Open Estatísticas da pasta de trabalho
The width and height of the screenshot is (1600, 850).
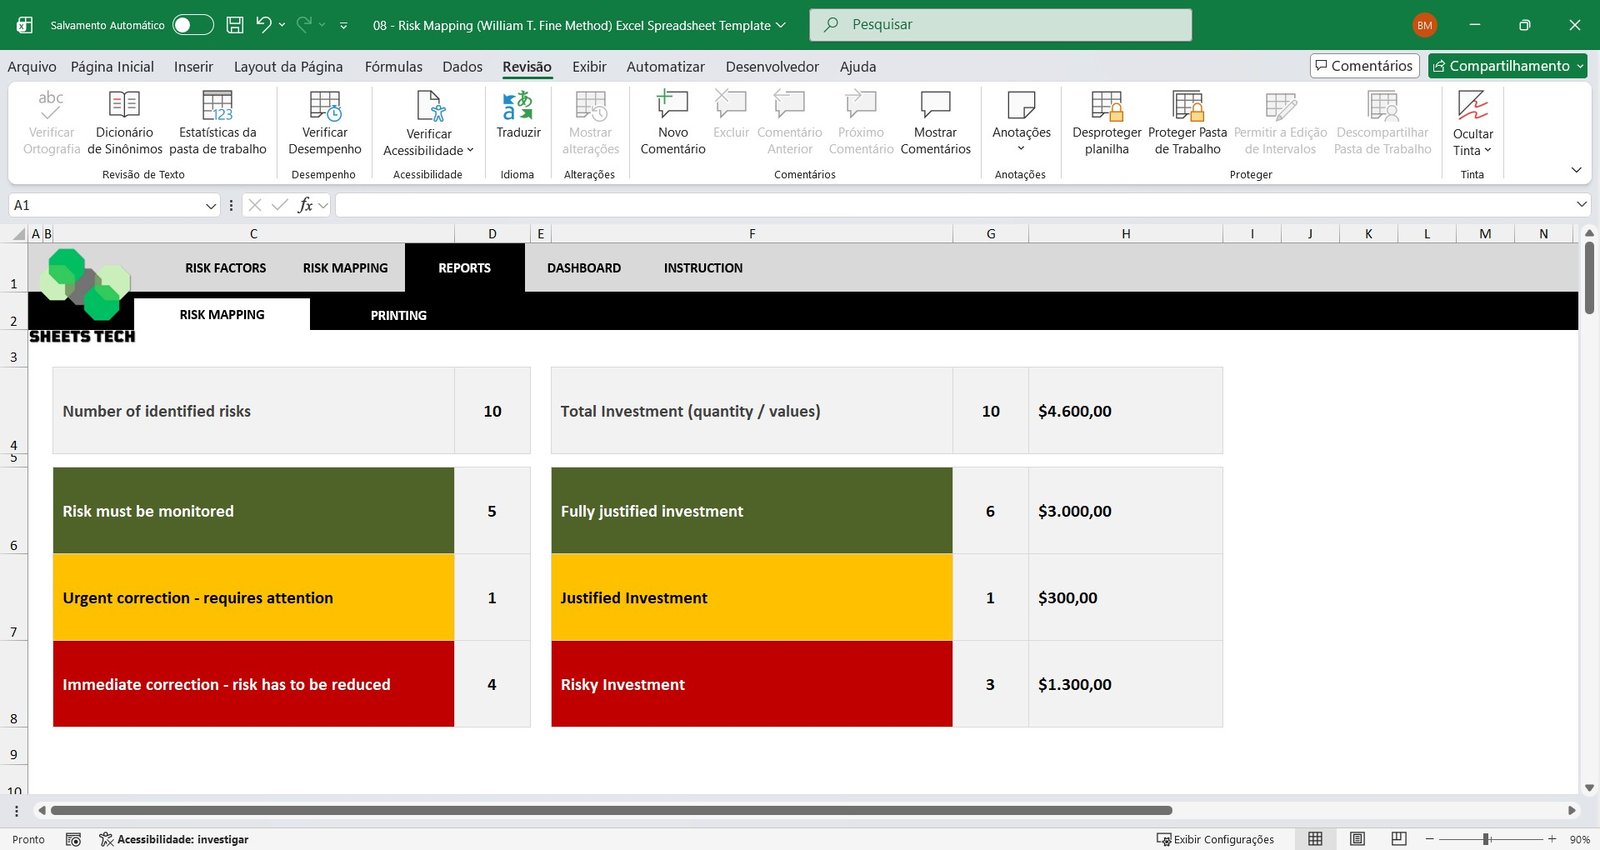pyautogui.click(x=217, y=106)
